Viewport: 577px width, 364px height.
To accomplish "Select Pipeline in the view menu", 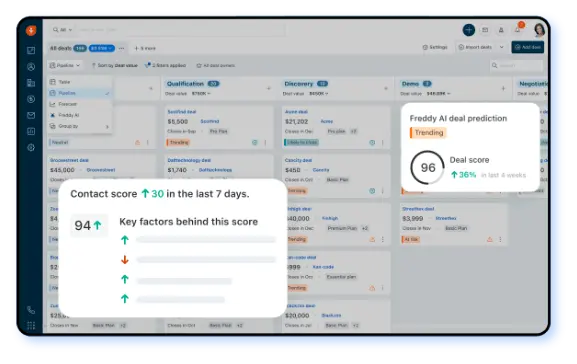I will (79, 93).
